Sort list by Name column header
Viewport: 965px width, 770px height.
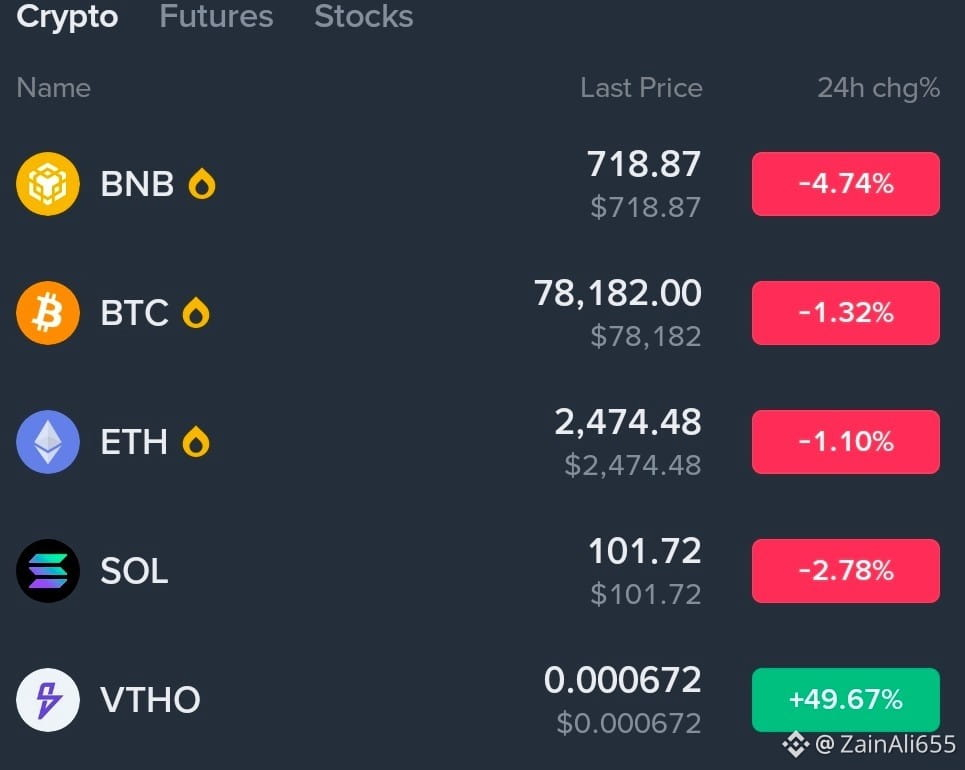coord(54,88)
